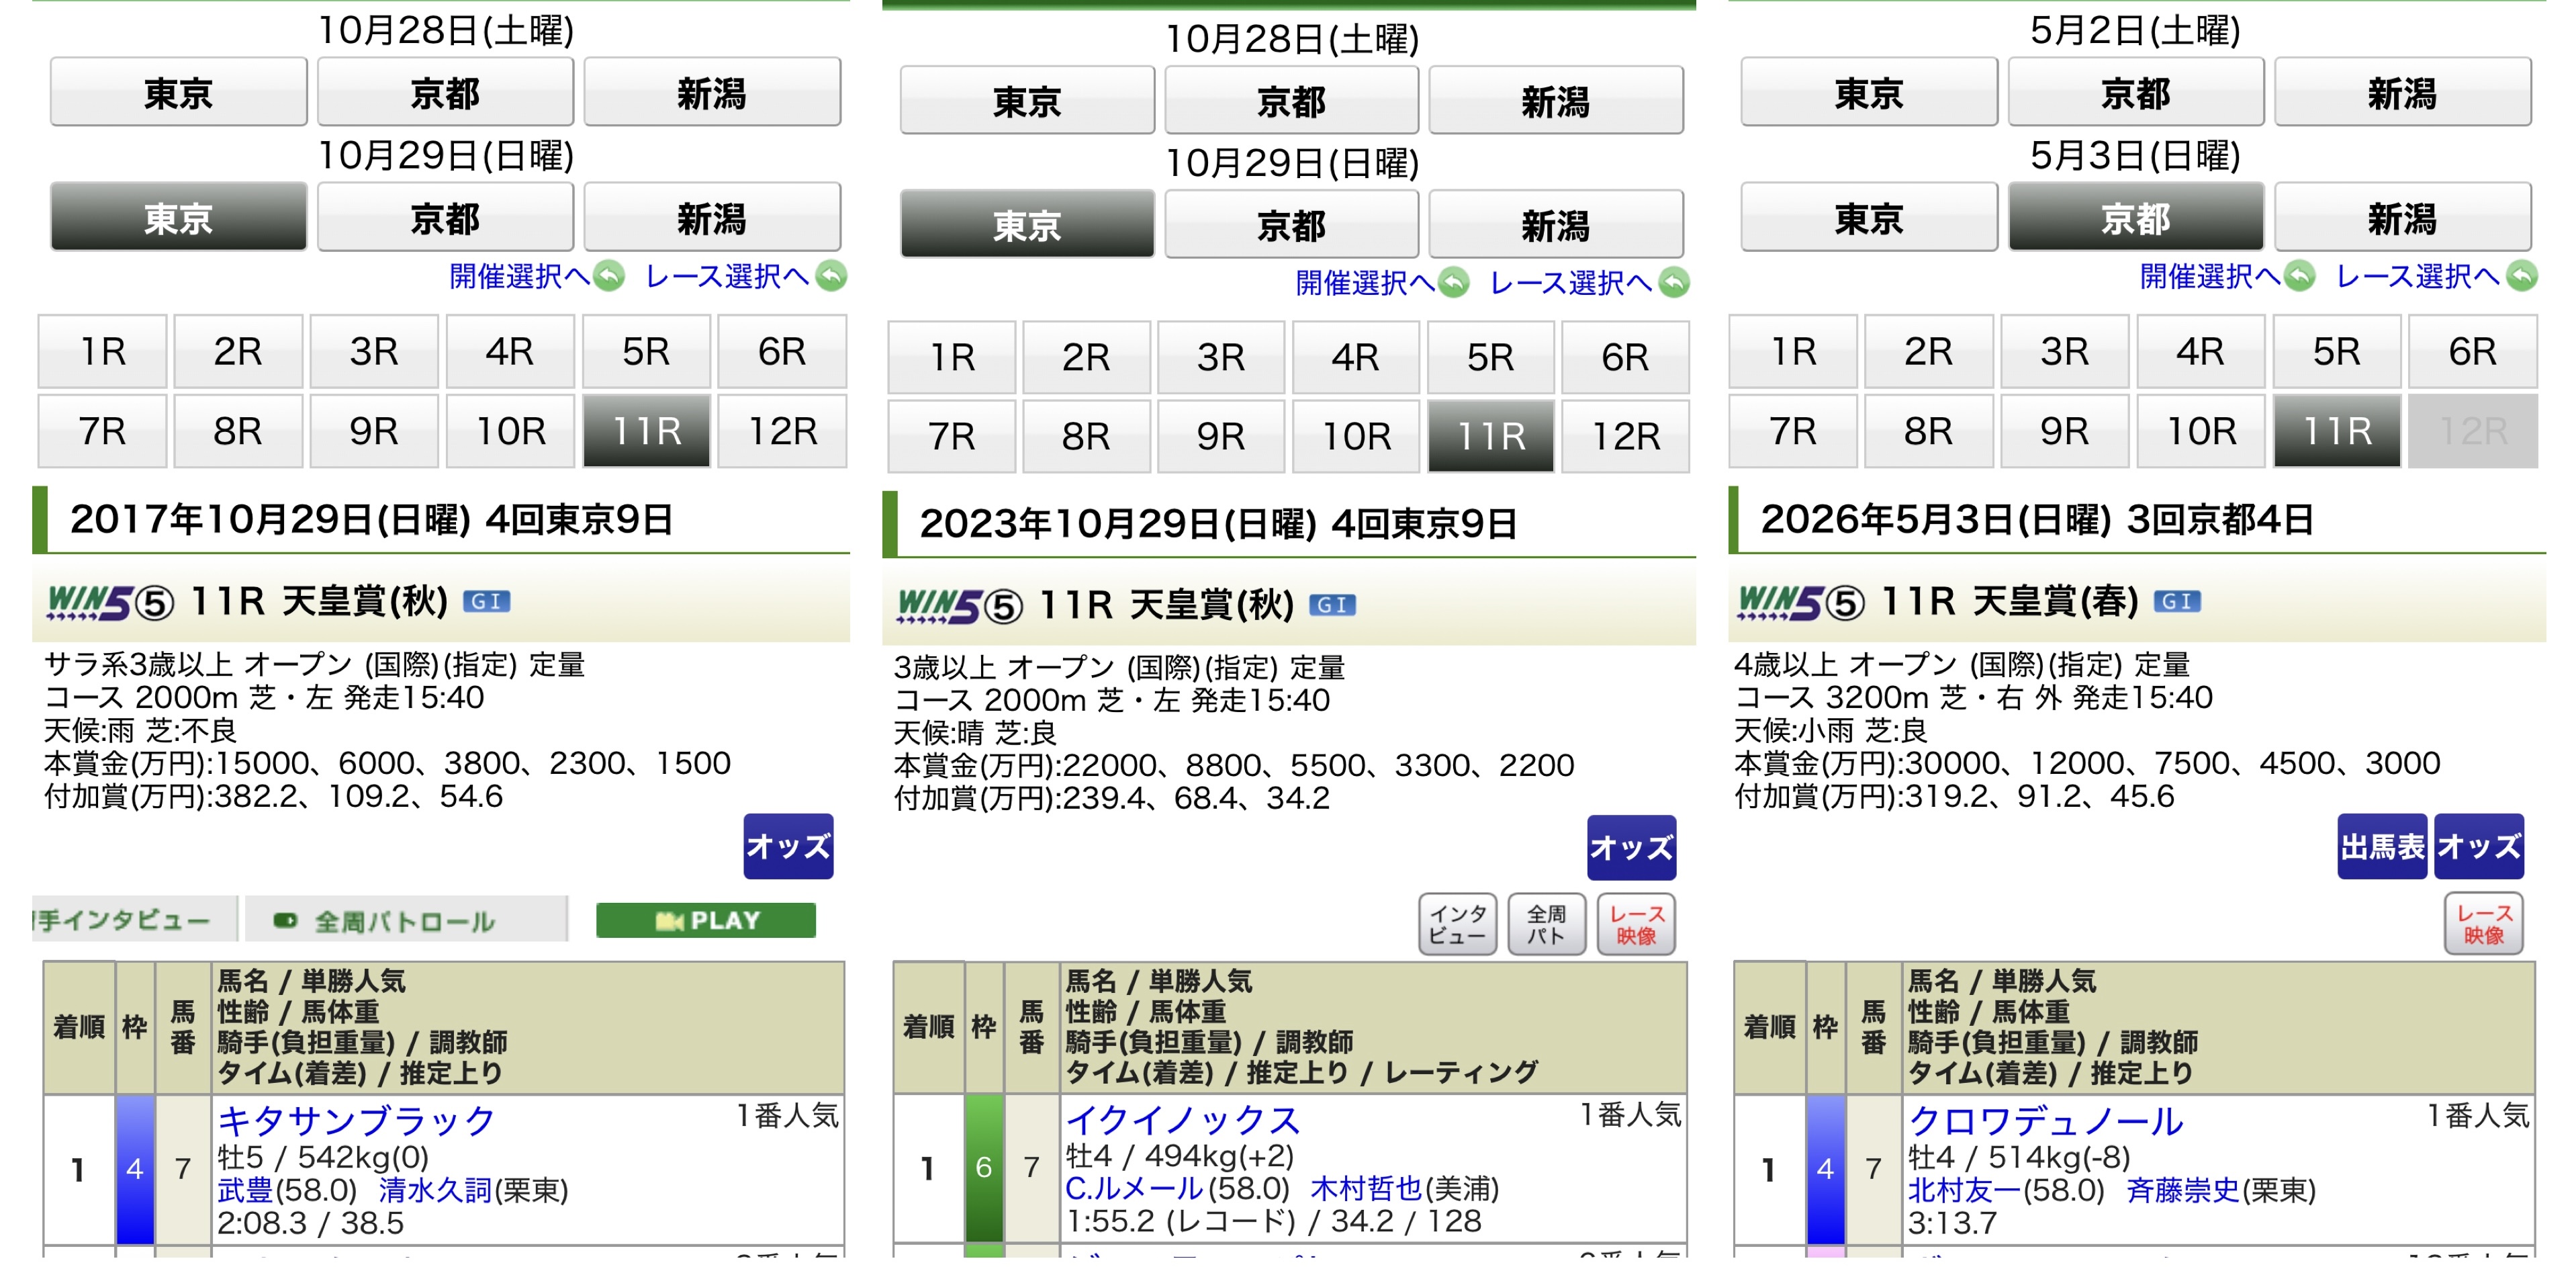Image resolution: width=2576 pixels, height=1267 pixels.
Task: Click the 全周パト icon button
Action: coord(1546,925)
